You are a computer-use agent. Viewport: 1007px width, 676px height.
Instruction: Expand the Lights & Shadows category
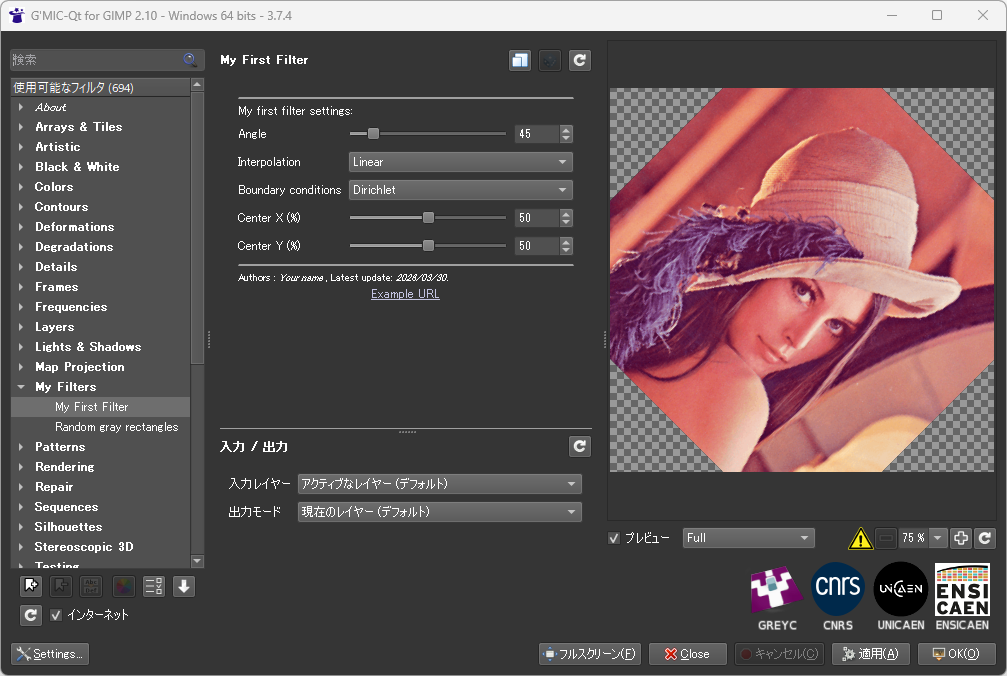click(x=21, y=347)
